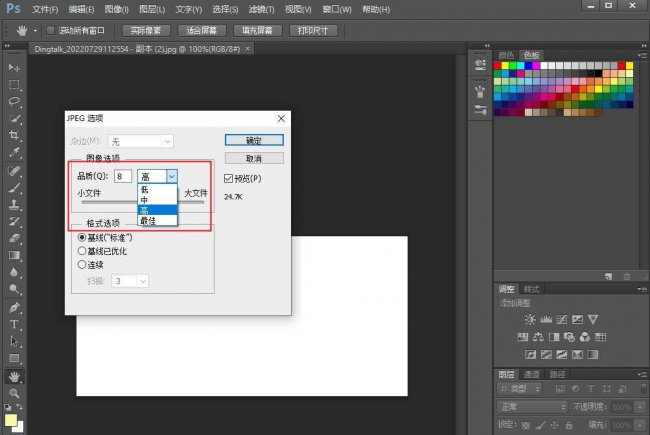Viewport: 650px width, 435px height.
Task: Select the Crop tool
Action: coord(14,135)
